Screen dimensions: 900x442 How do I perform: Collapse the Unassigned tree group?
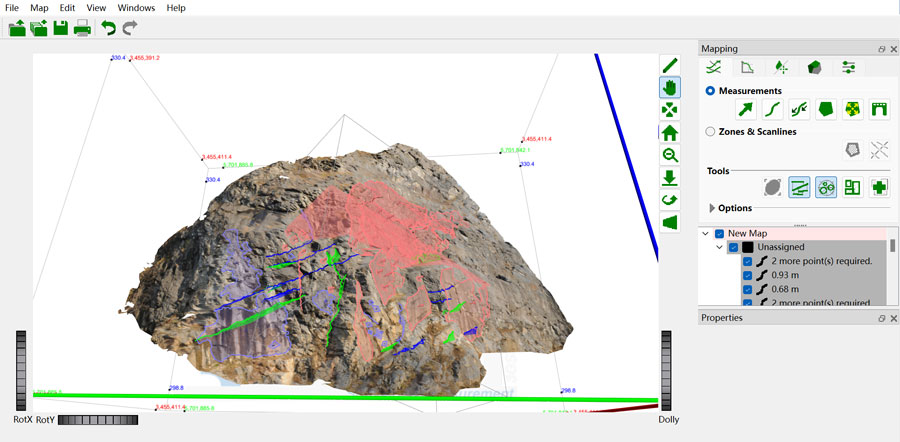coord(720,247)
